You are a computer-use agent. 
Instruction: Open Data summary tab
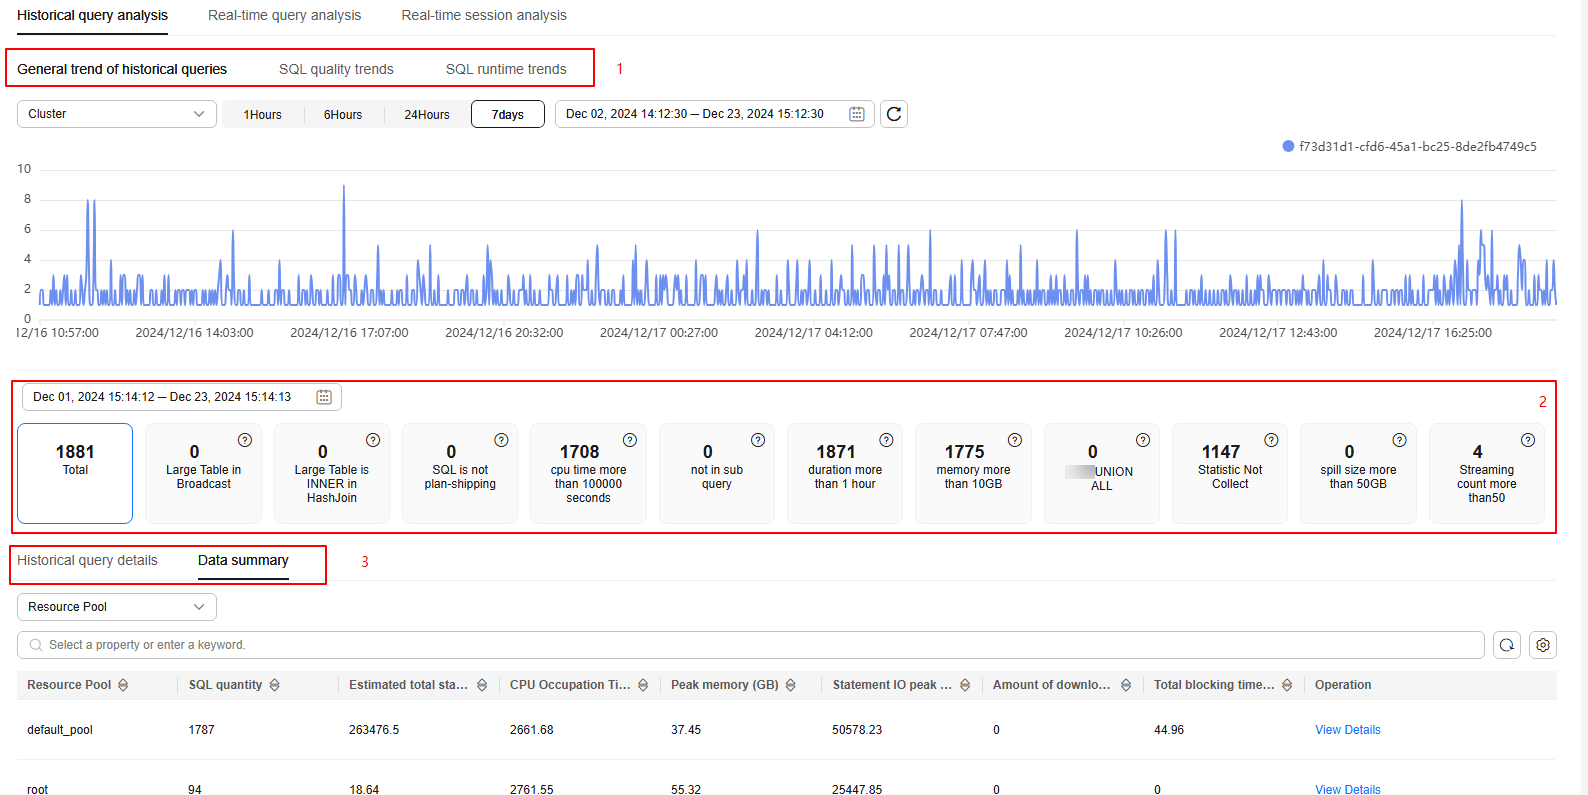(x=243, y=560)
